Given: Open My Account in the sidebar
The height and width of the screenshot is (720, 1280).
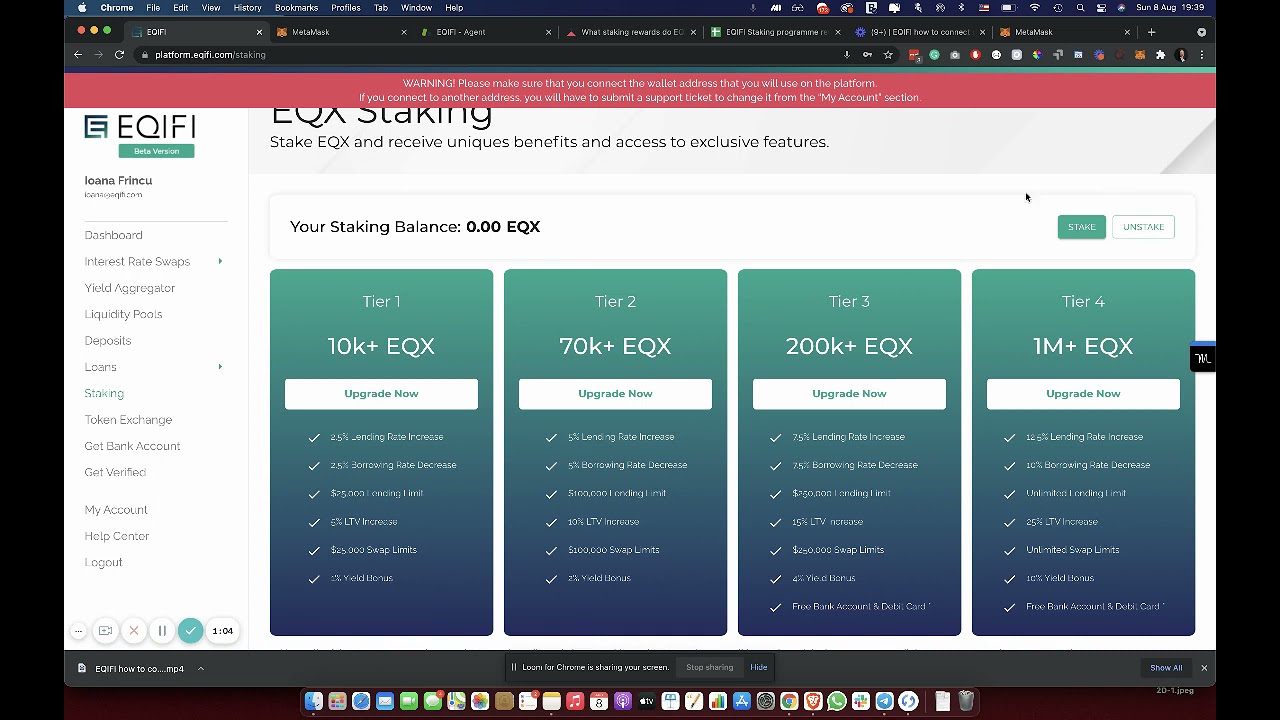Looking at the screenshot, I should coord(116,510).
